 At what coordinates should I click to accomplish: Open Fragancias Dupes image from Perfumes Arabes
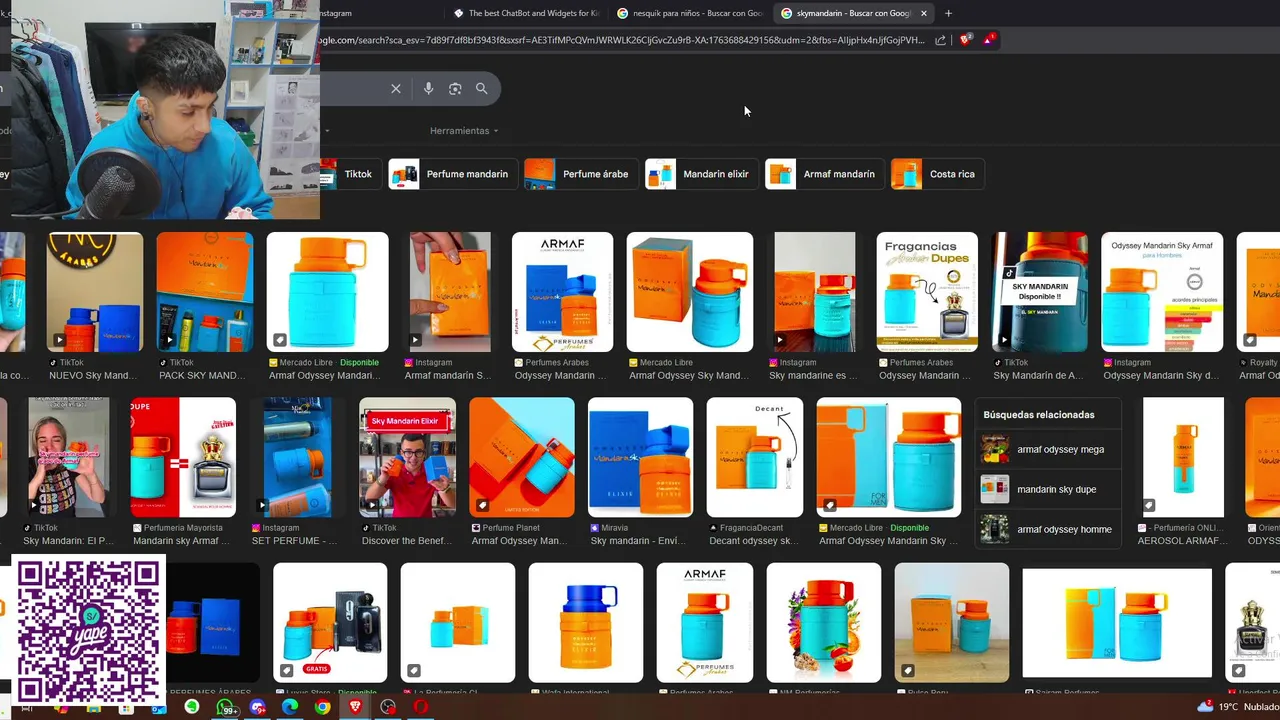coord(927,292)
